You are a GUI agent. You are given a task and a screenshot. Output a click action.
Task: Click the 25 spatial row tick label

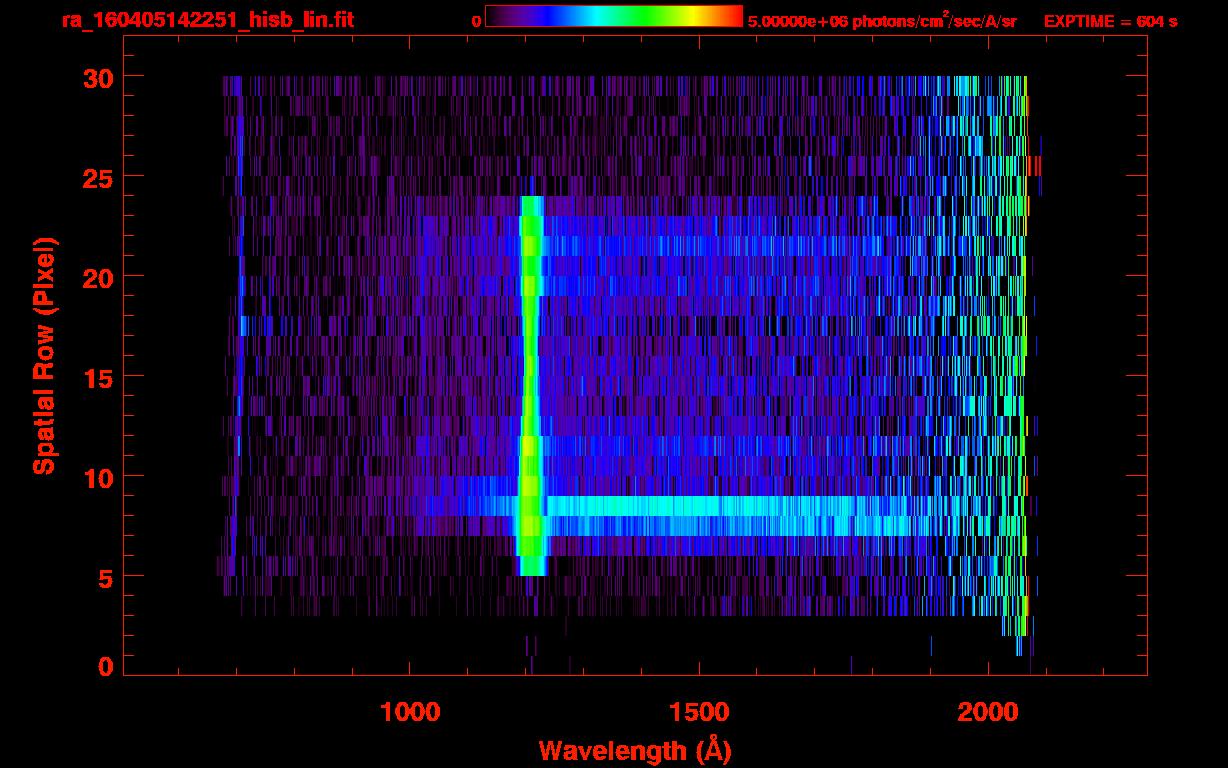[99, 177]
